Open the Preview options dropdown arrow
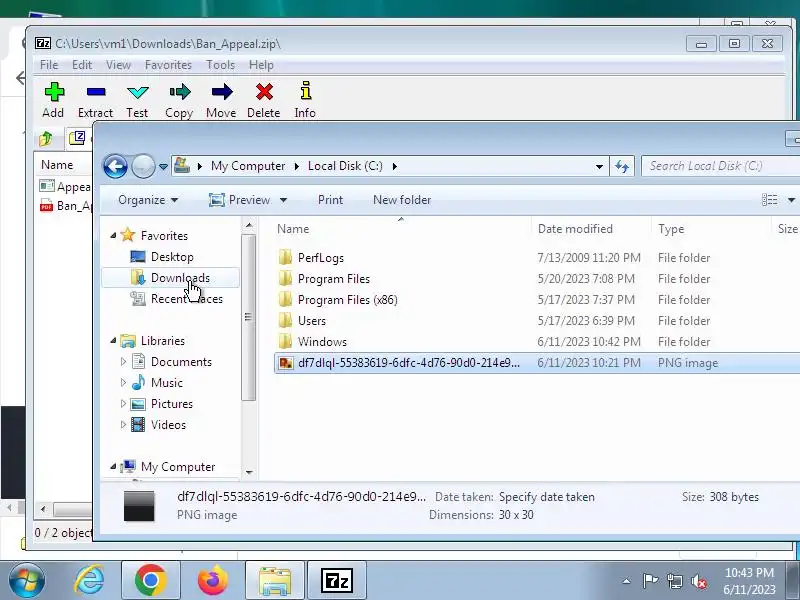800x600 pixels. pos(283,200)
